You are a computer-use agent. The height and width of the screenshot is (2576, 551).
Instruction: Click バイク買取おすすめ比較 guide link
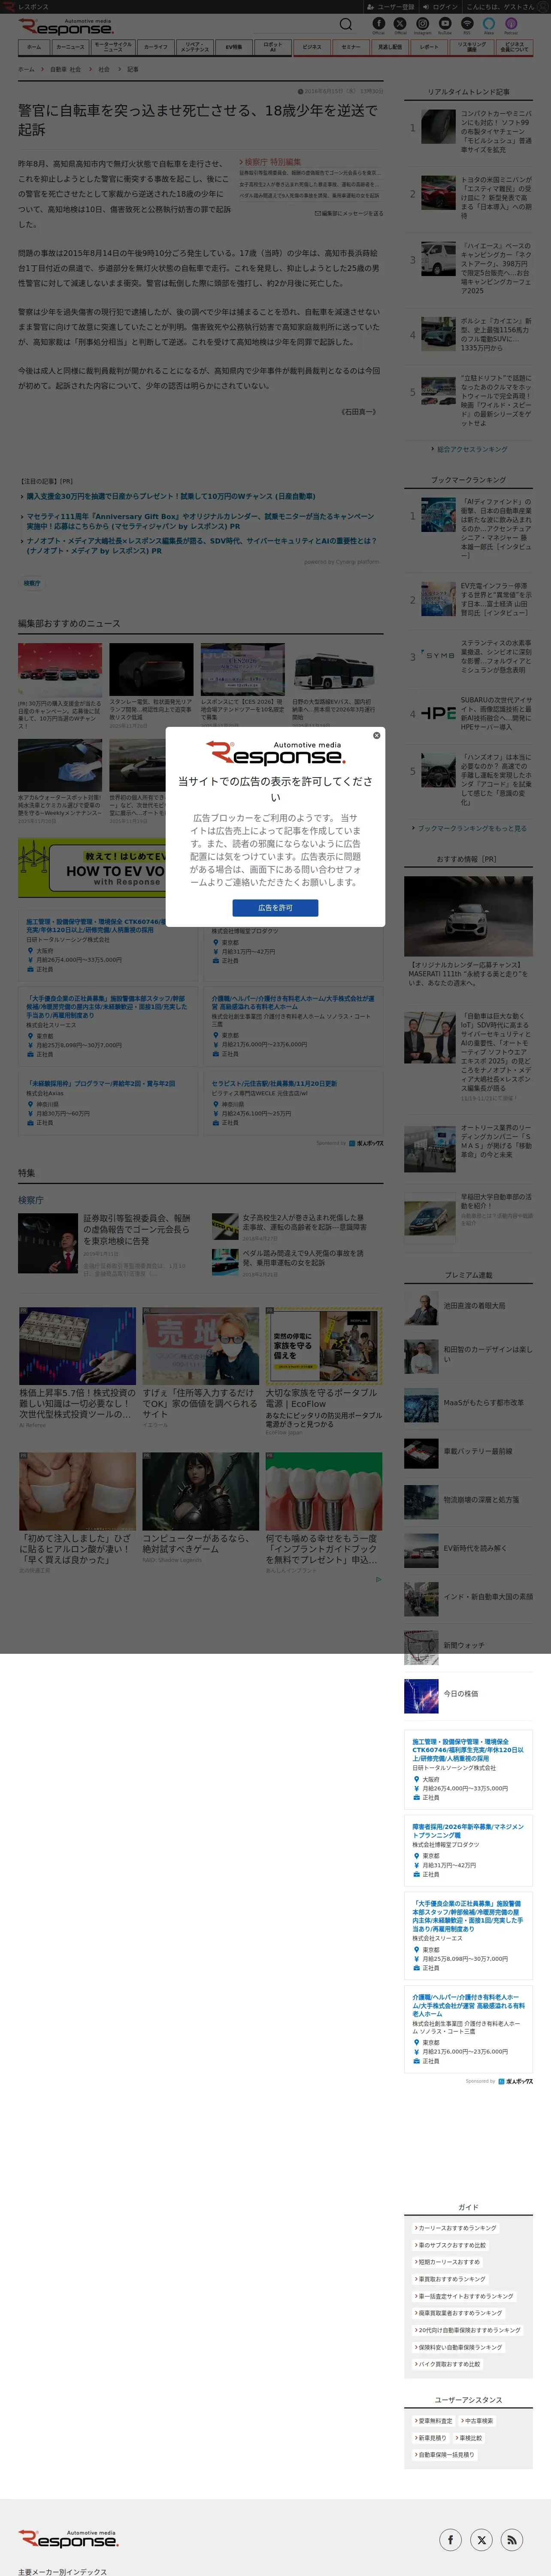[x=448, y=2364]
